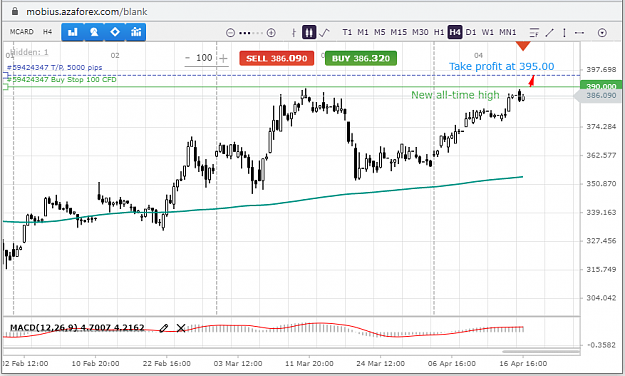Select the MN1 monthly timeframe
Image resolution: width=625 pixels, height=376 pixels.
[508, 32]
